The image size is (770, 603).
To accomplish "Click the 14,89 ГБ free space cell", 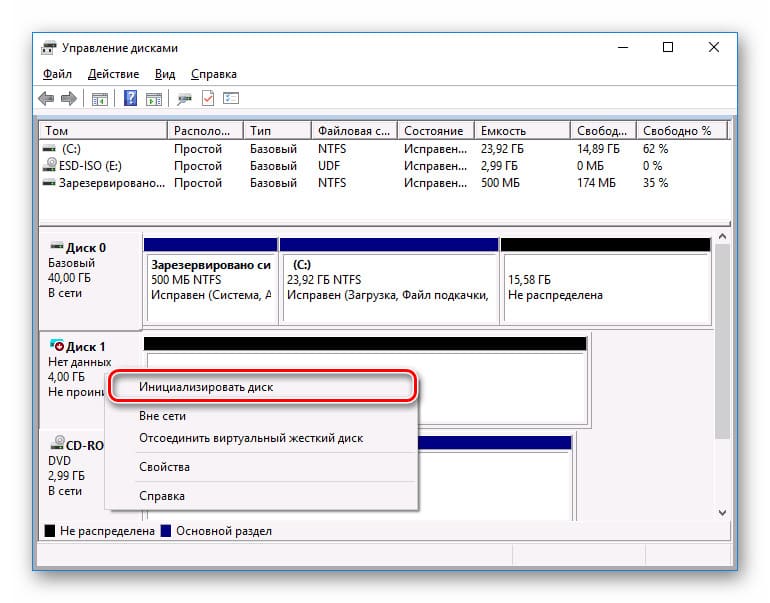I will click(598, 149).
